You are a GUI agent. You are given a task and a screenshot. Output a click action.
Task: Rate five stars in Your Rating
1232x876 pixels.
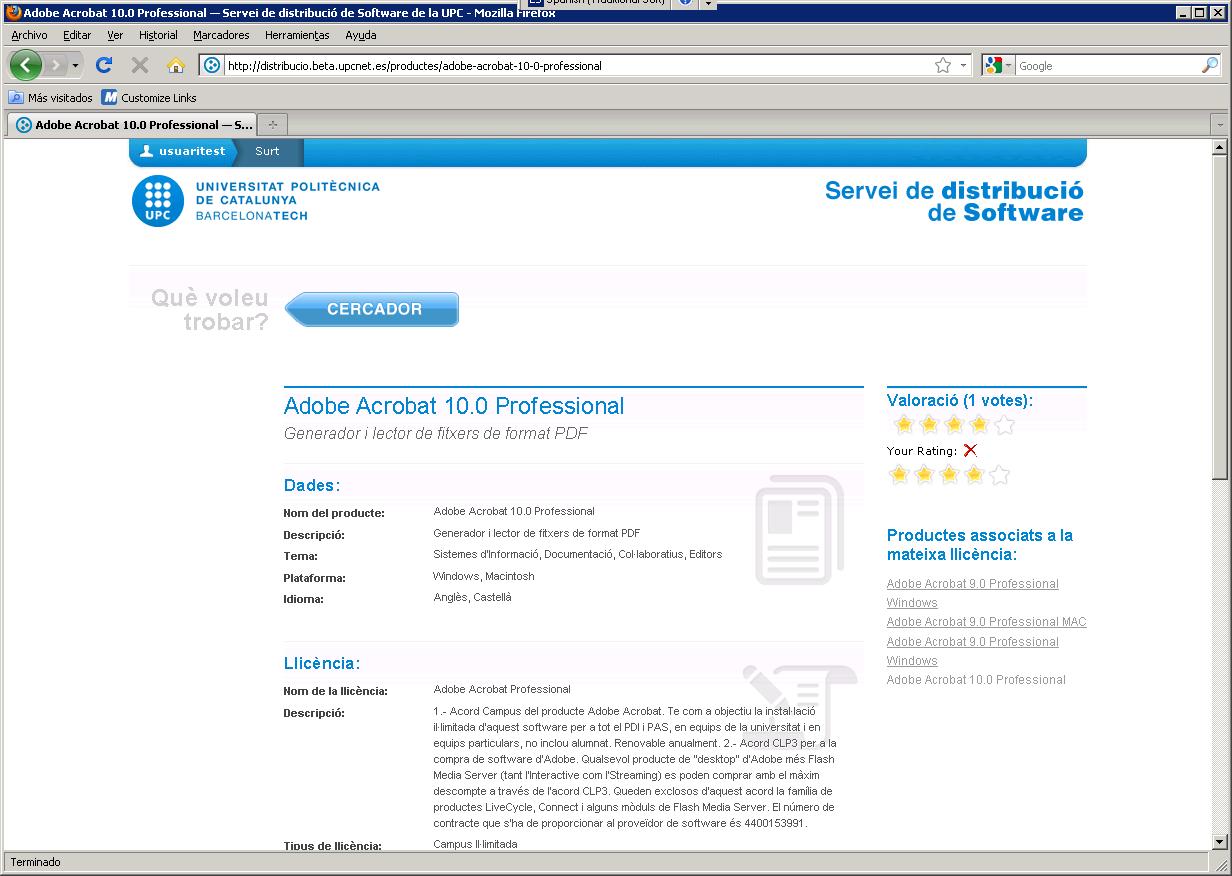(x=999, y=475)
